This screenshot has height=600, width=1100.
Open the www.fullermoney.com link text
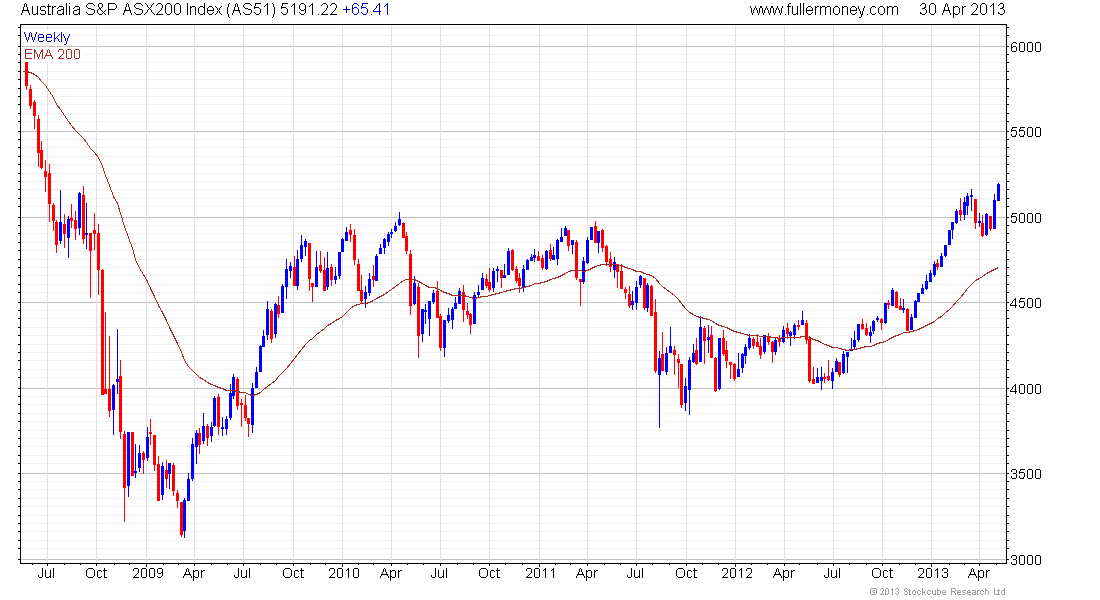[824, 10]
